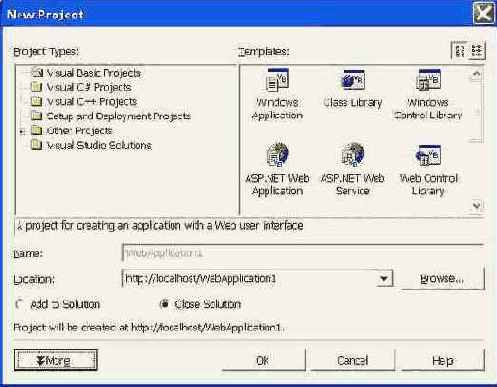Select the ASP.NET Web Service template icon
This screenshot has height=387, width=497.
click(353, 155)
